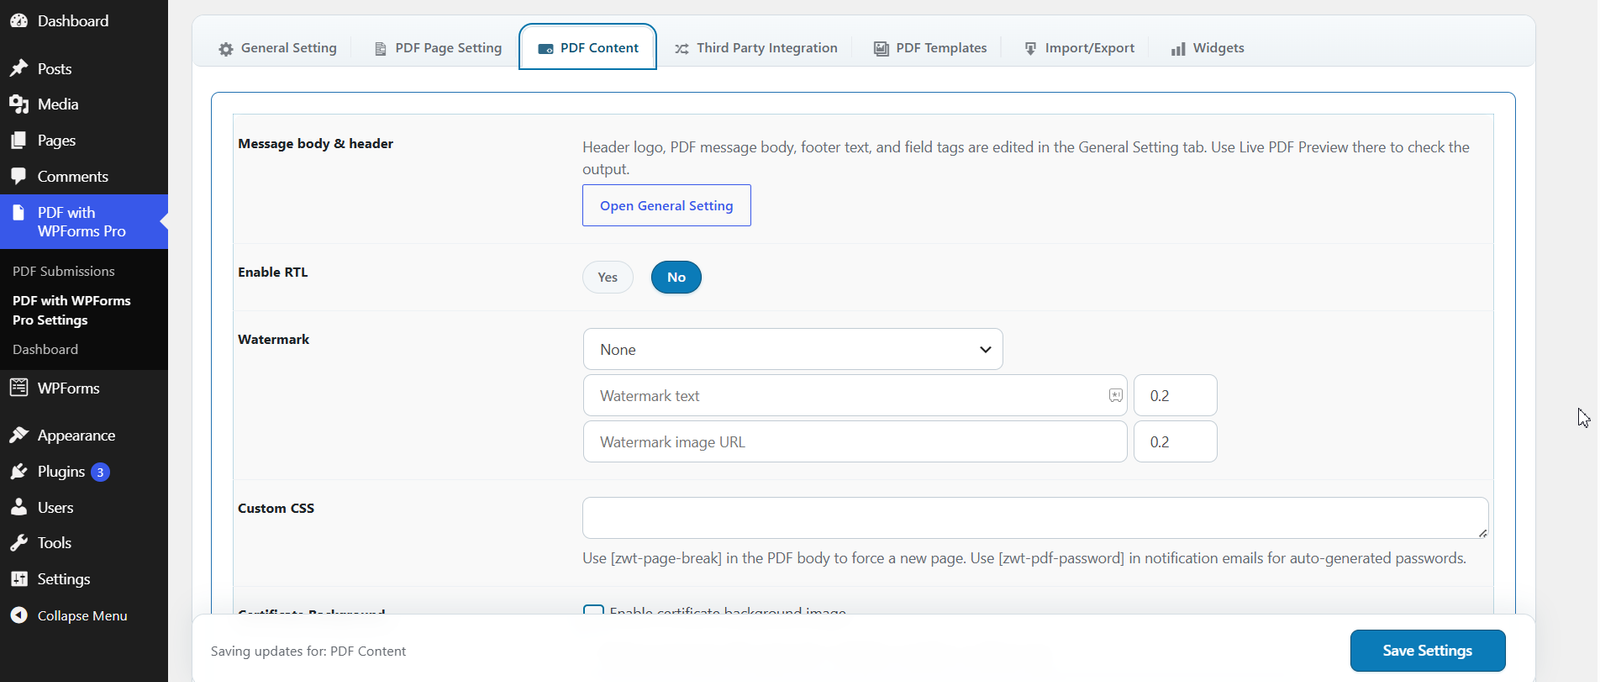Open the Media menu item

click(84, 104)
